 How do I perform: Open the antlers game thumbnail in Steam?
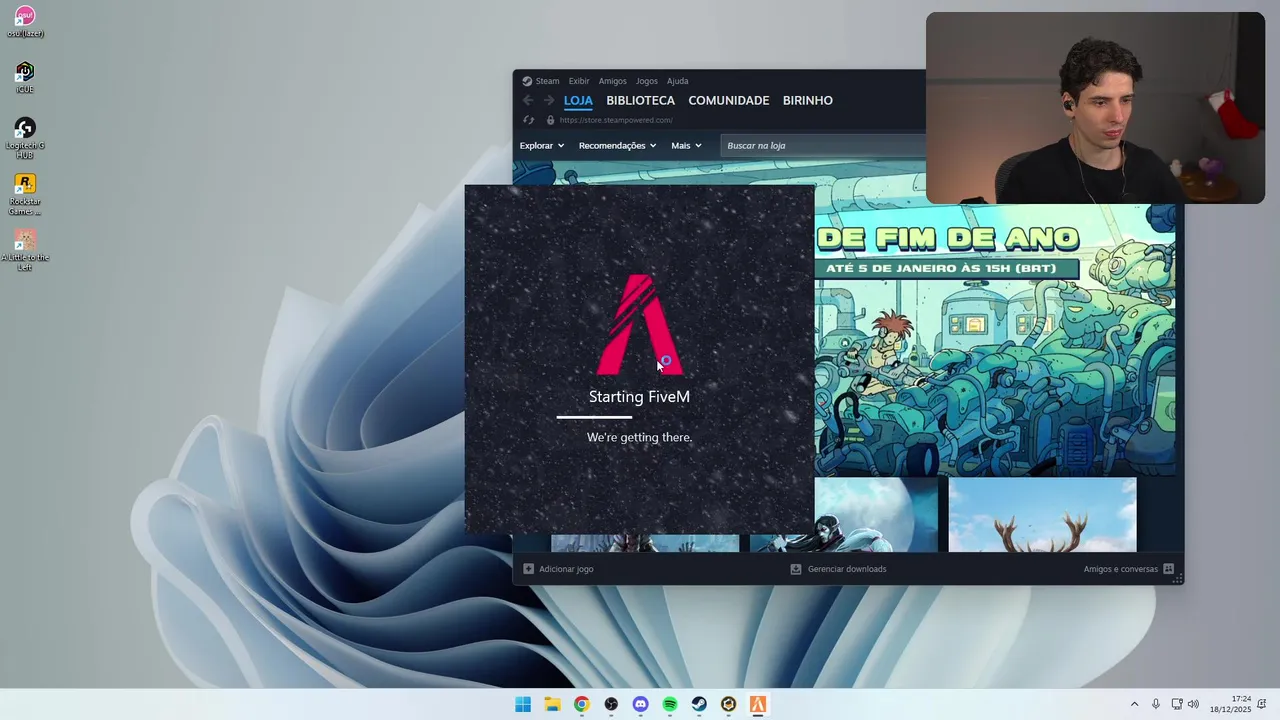(1042, 514)
